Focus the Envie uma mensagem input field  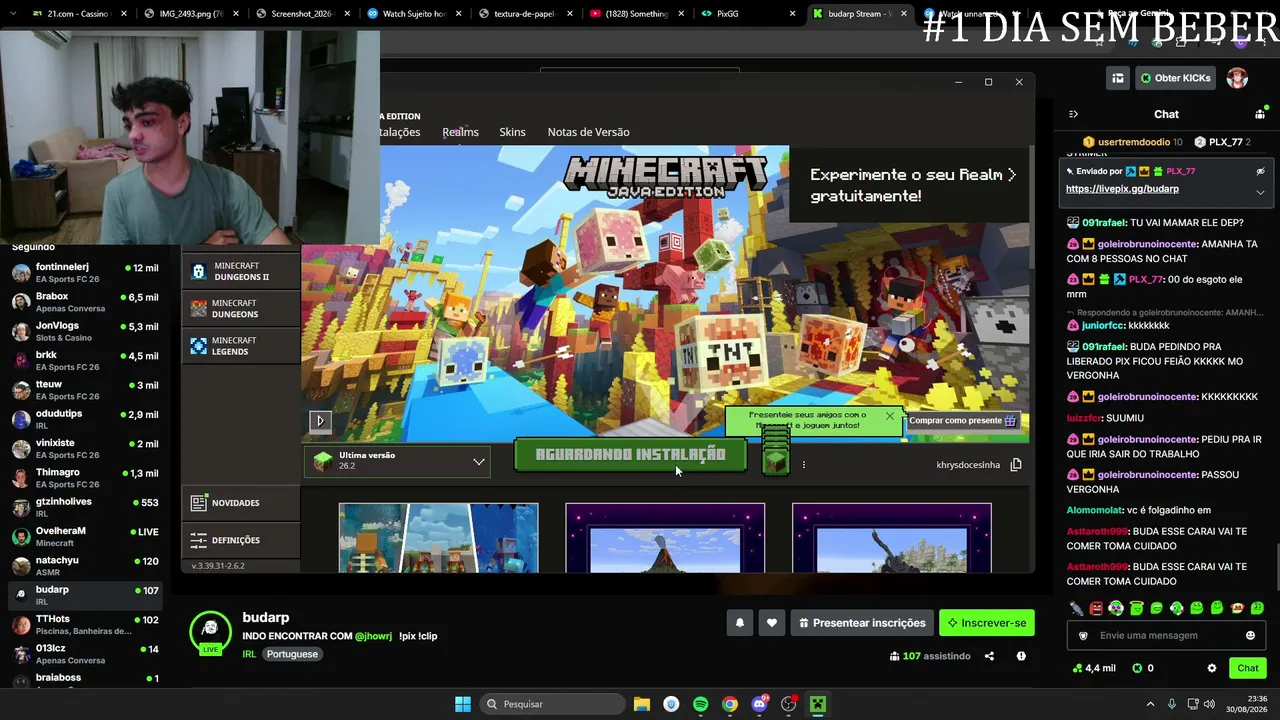[x=1166, y=635]
